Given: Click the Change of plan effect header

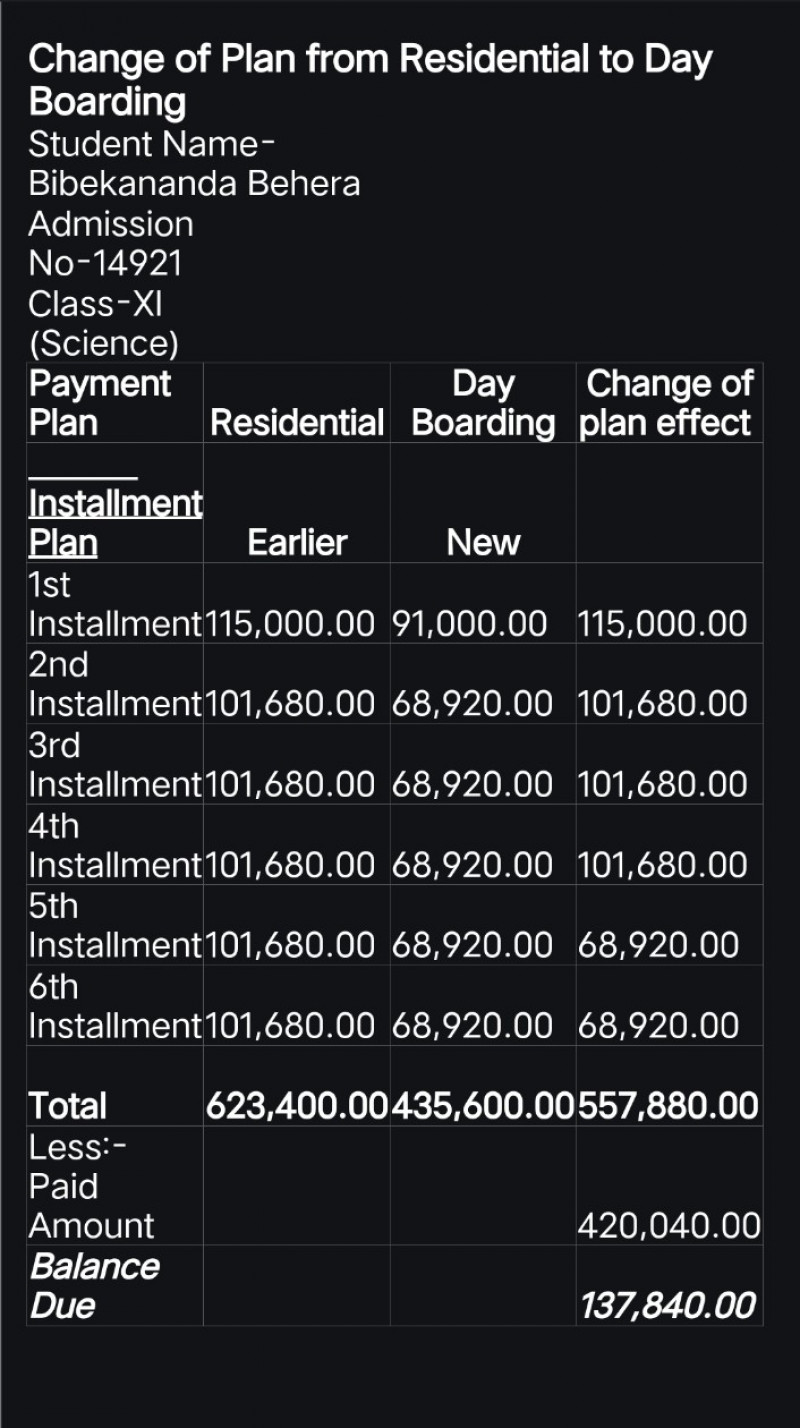Looking at the screenshot, I should click(668, 403).
